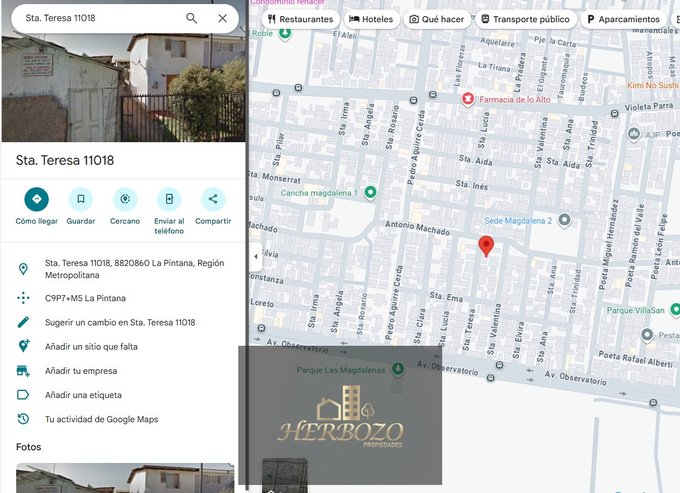This screenshot has width=680, height=493.
Task: Select the Qué hacer filter chip
Action: tap(437, 19)
